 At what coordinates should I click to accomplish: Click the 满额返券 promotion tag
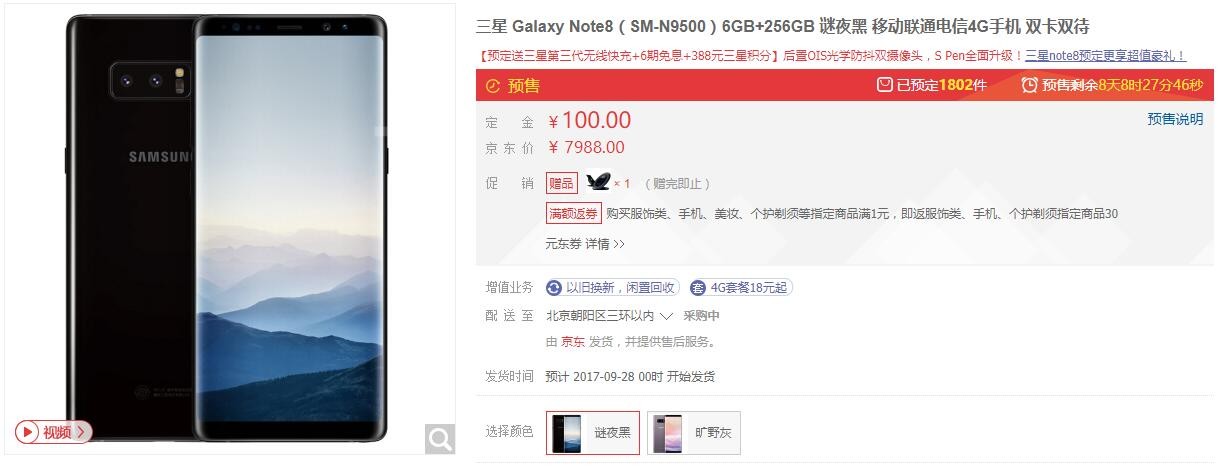pos(573,213)
